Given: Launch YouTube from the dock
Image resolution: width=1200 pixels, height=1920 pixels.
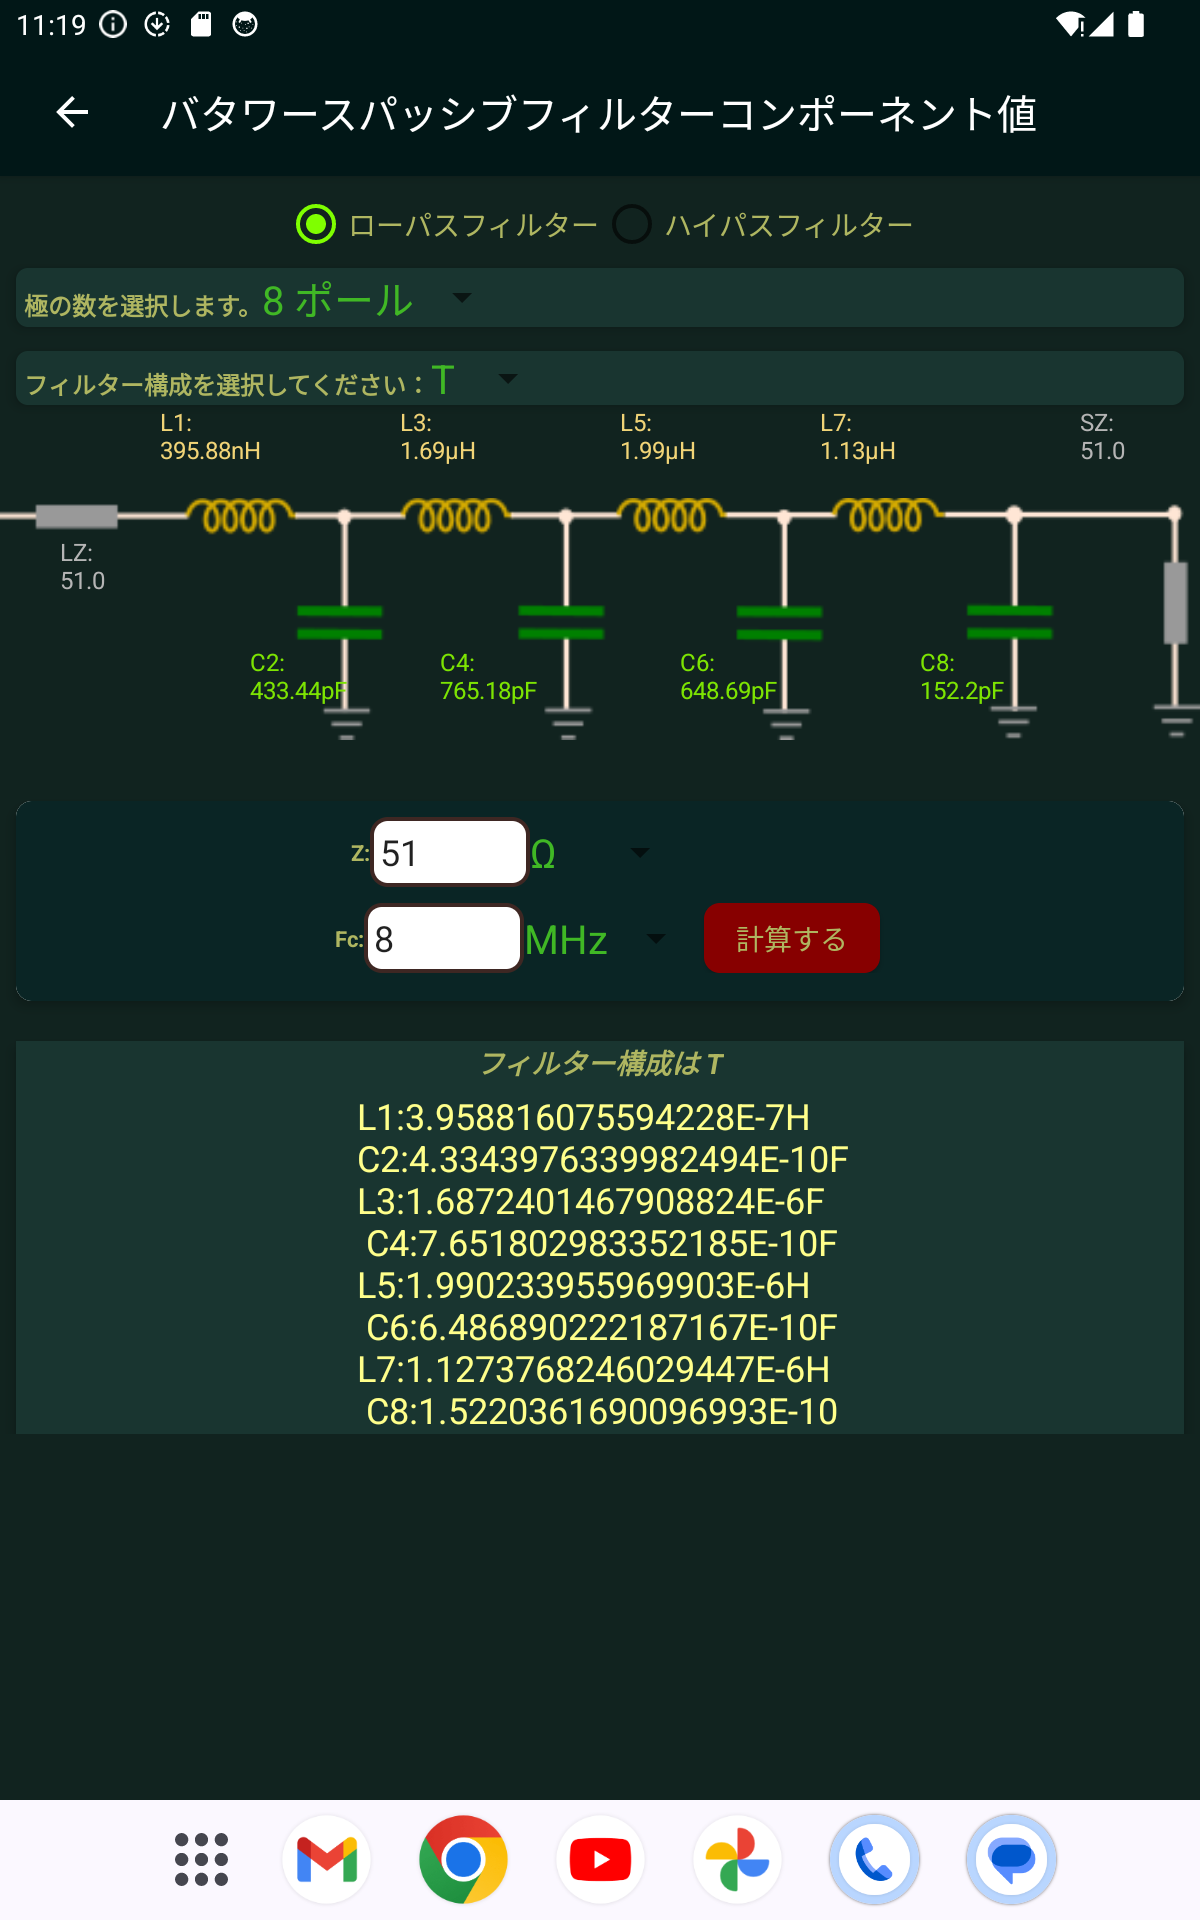Looking at the screenshot, I should [x=600, y=1860].
